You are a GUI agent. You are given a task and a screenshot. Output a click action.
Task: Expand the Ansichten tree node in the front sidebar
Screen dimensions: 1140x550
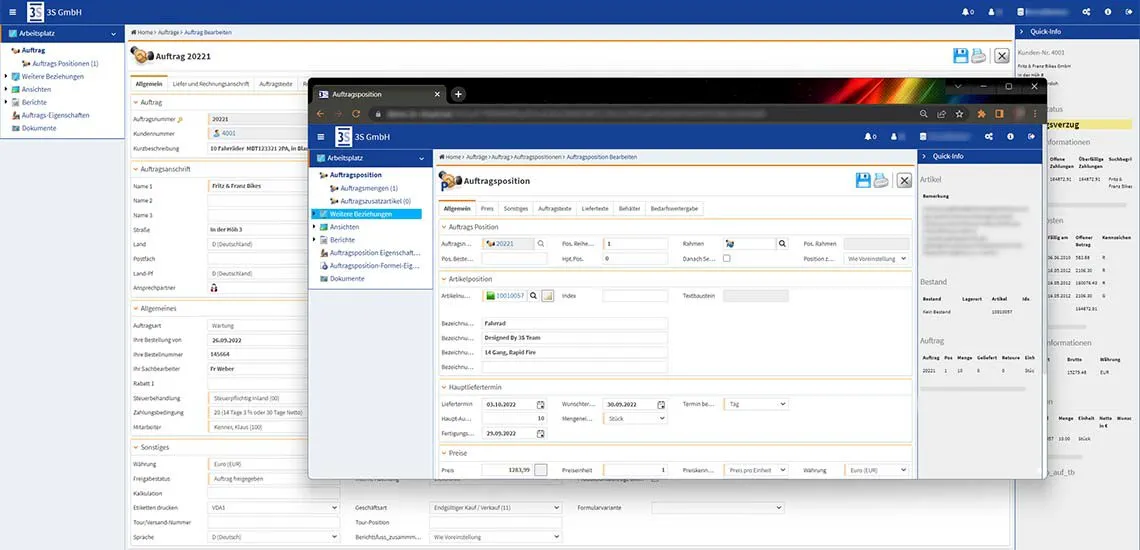(x=315, y=227)
